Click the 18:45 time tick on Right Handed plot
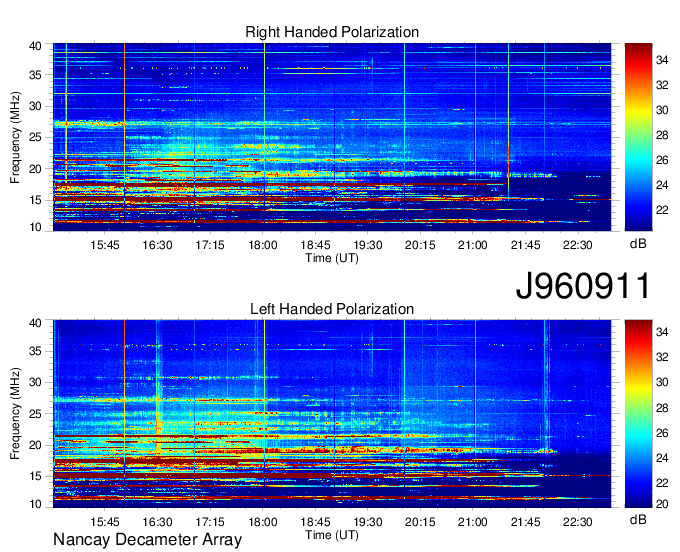Viewport: 680px width, 552px height. (x=315, y=245)
